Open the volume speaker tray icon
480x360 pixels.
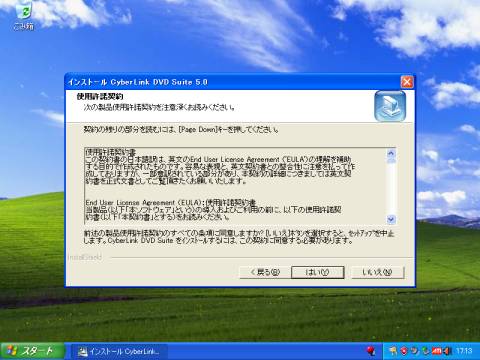tap(447, 351)
